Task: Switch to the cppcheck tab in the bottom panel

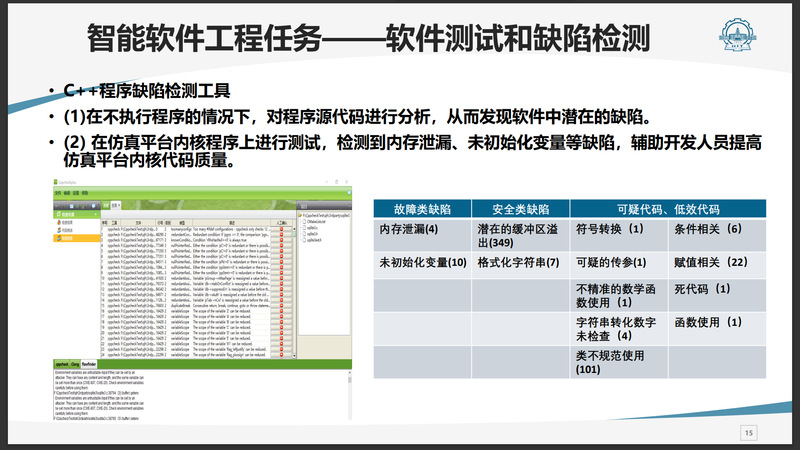Action: (x=62, y=364)
